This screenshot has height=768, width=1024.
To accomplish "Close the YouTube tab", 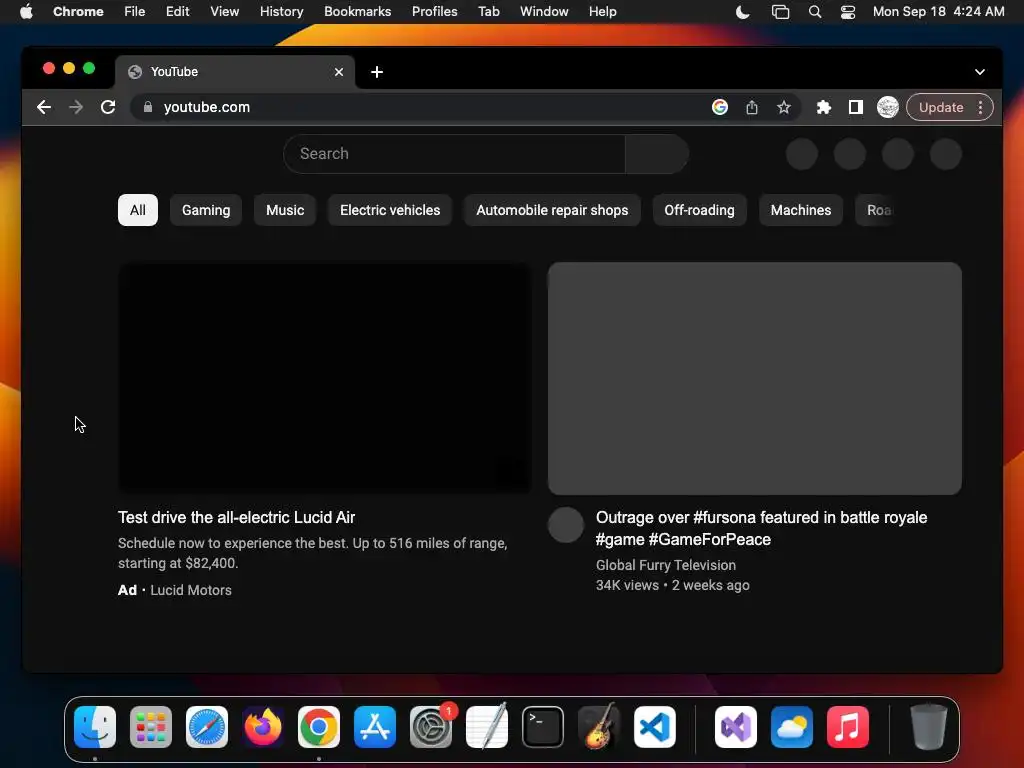I will click(x=339, y=72).
